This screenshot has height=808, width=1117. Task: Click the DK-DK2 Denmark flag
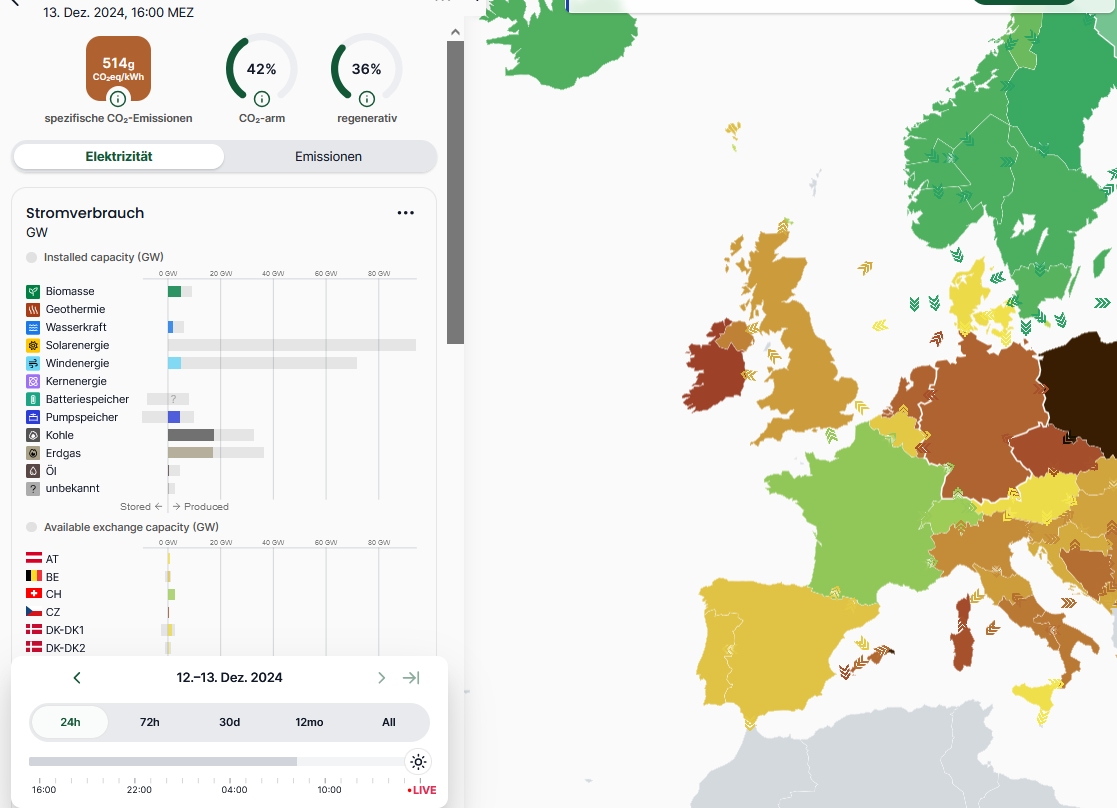tap(33, 647)
